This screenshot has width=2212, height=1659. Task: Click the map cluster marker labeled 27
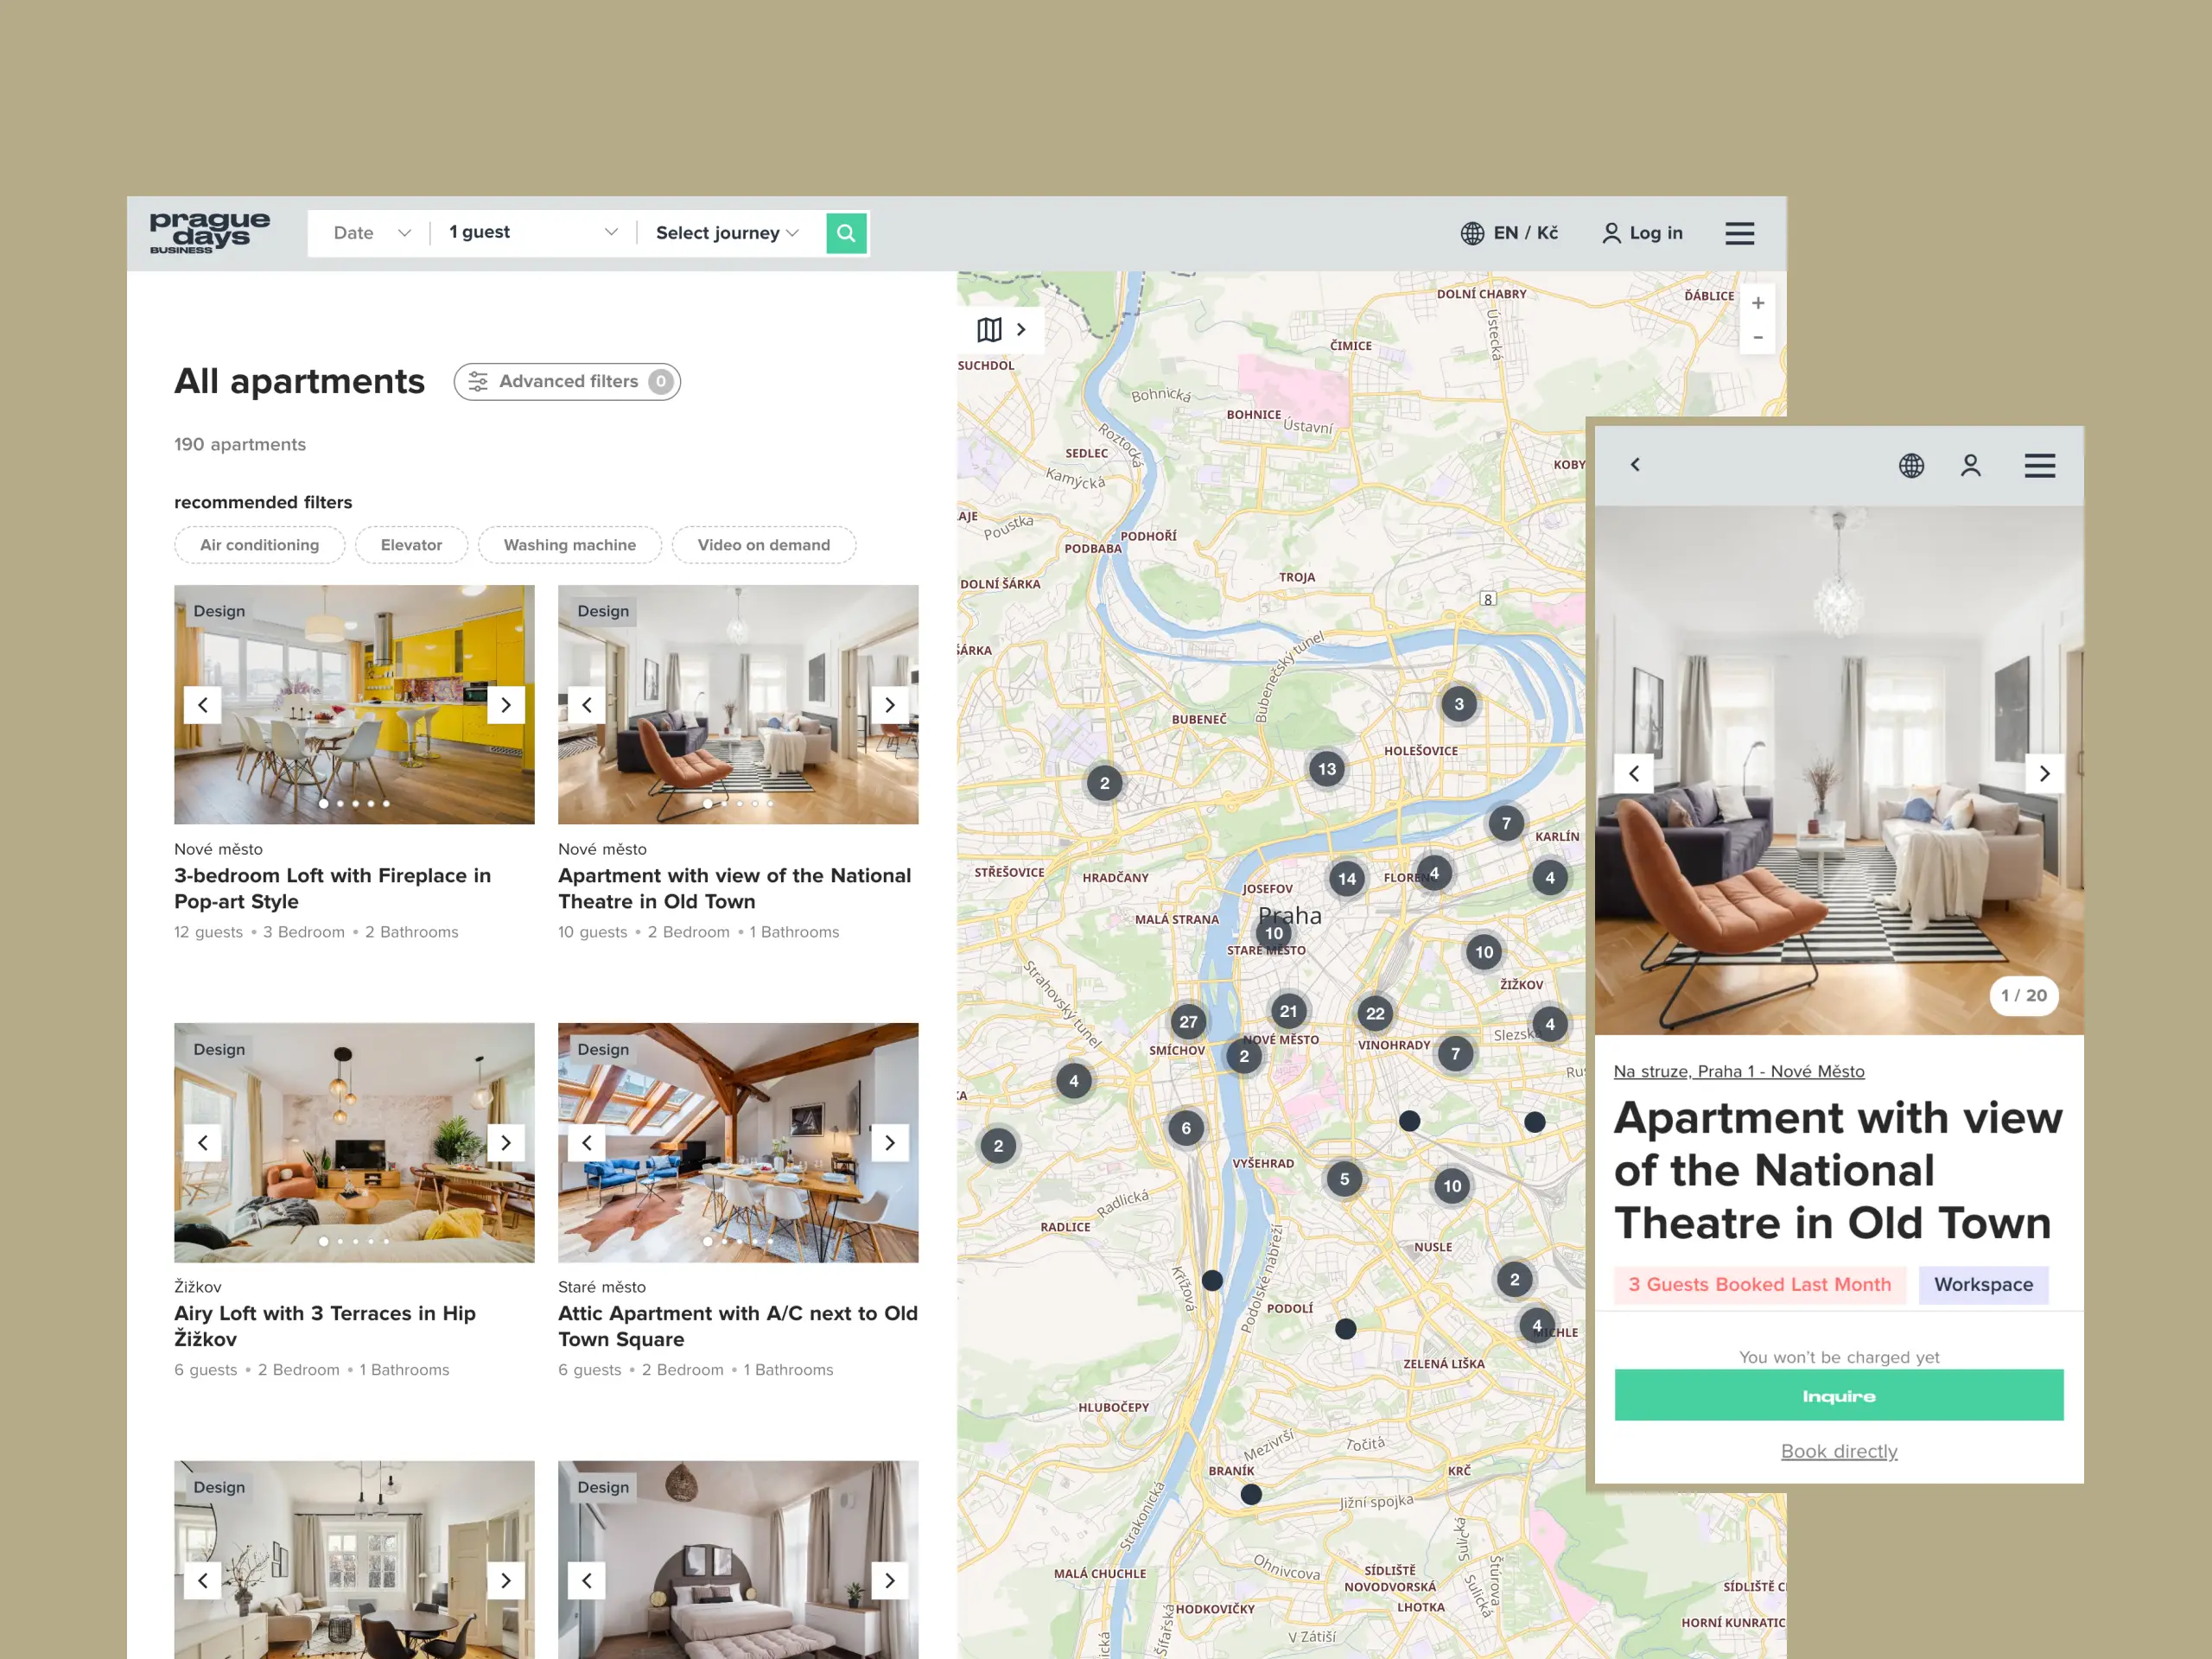tap(1187, 1021)
